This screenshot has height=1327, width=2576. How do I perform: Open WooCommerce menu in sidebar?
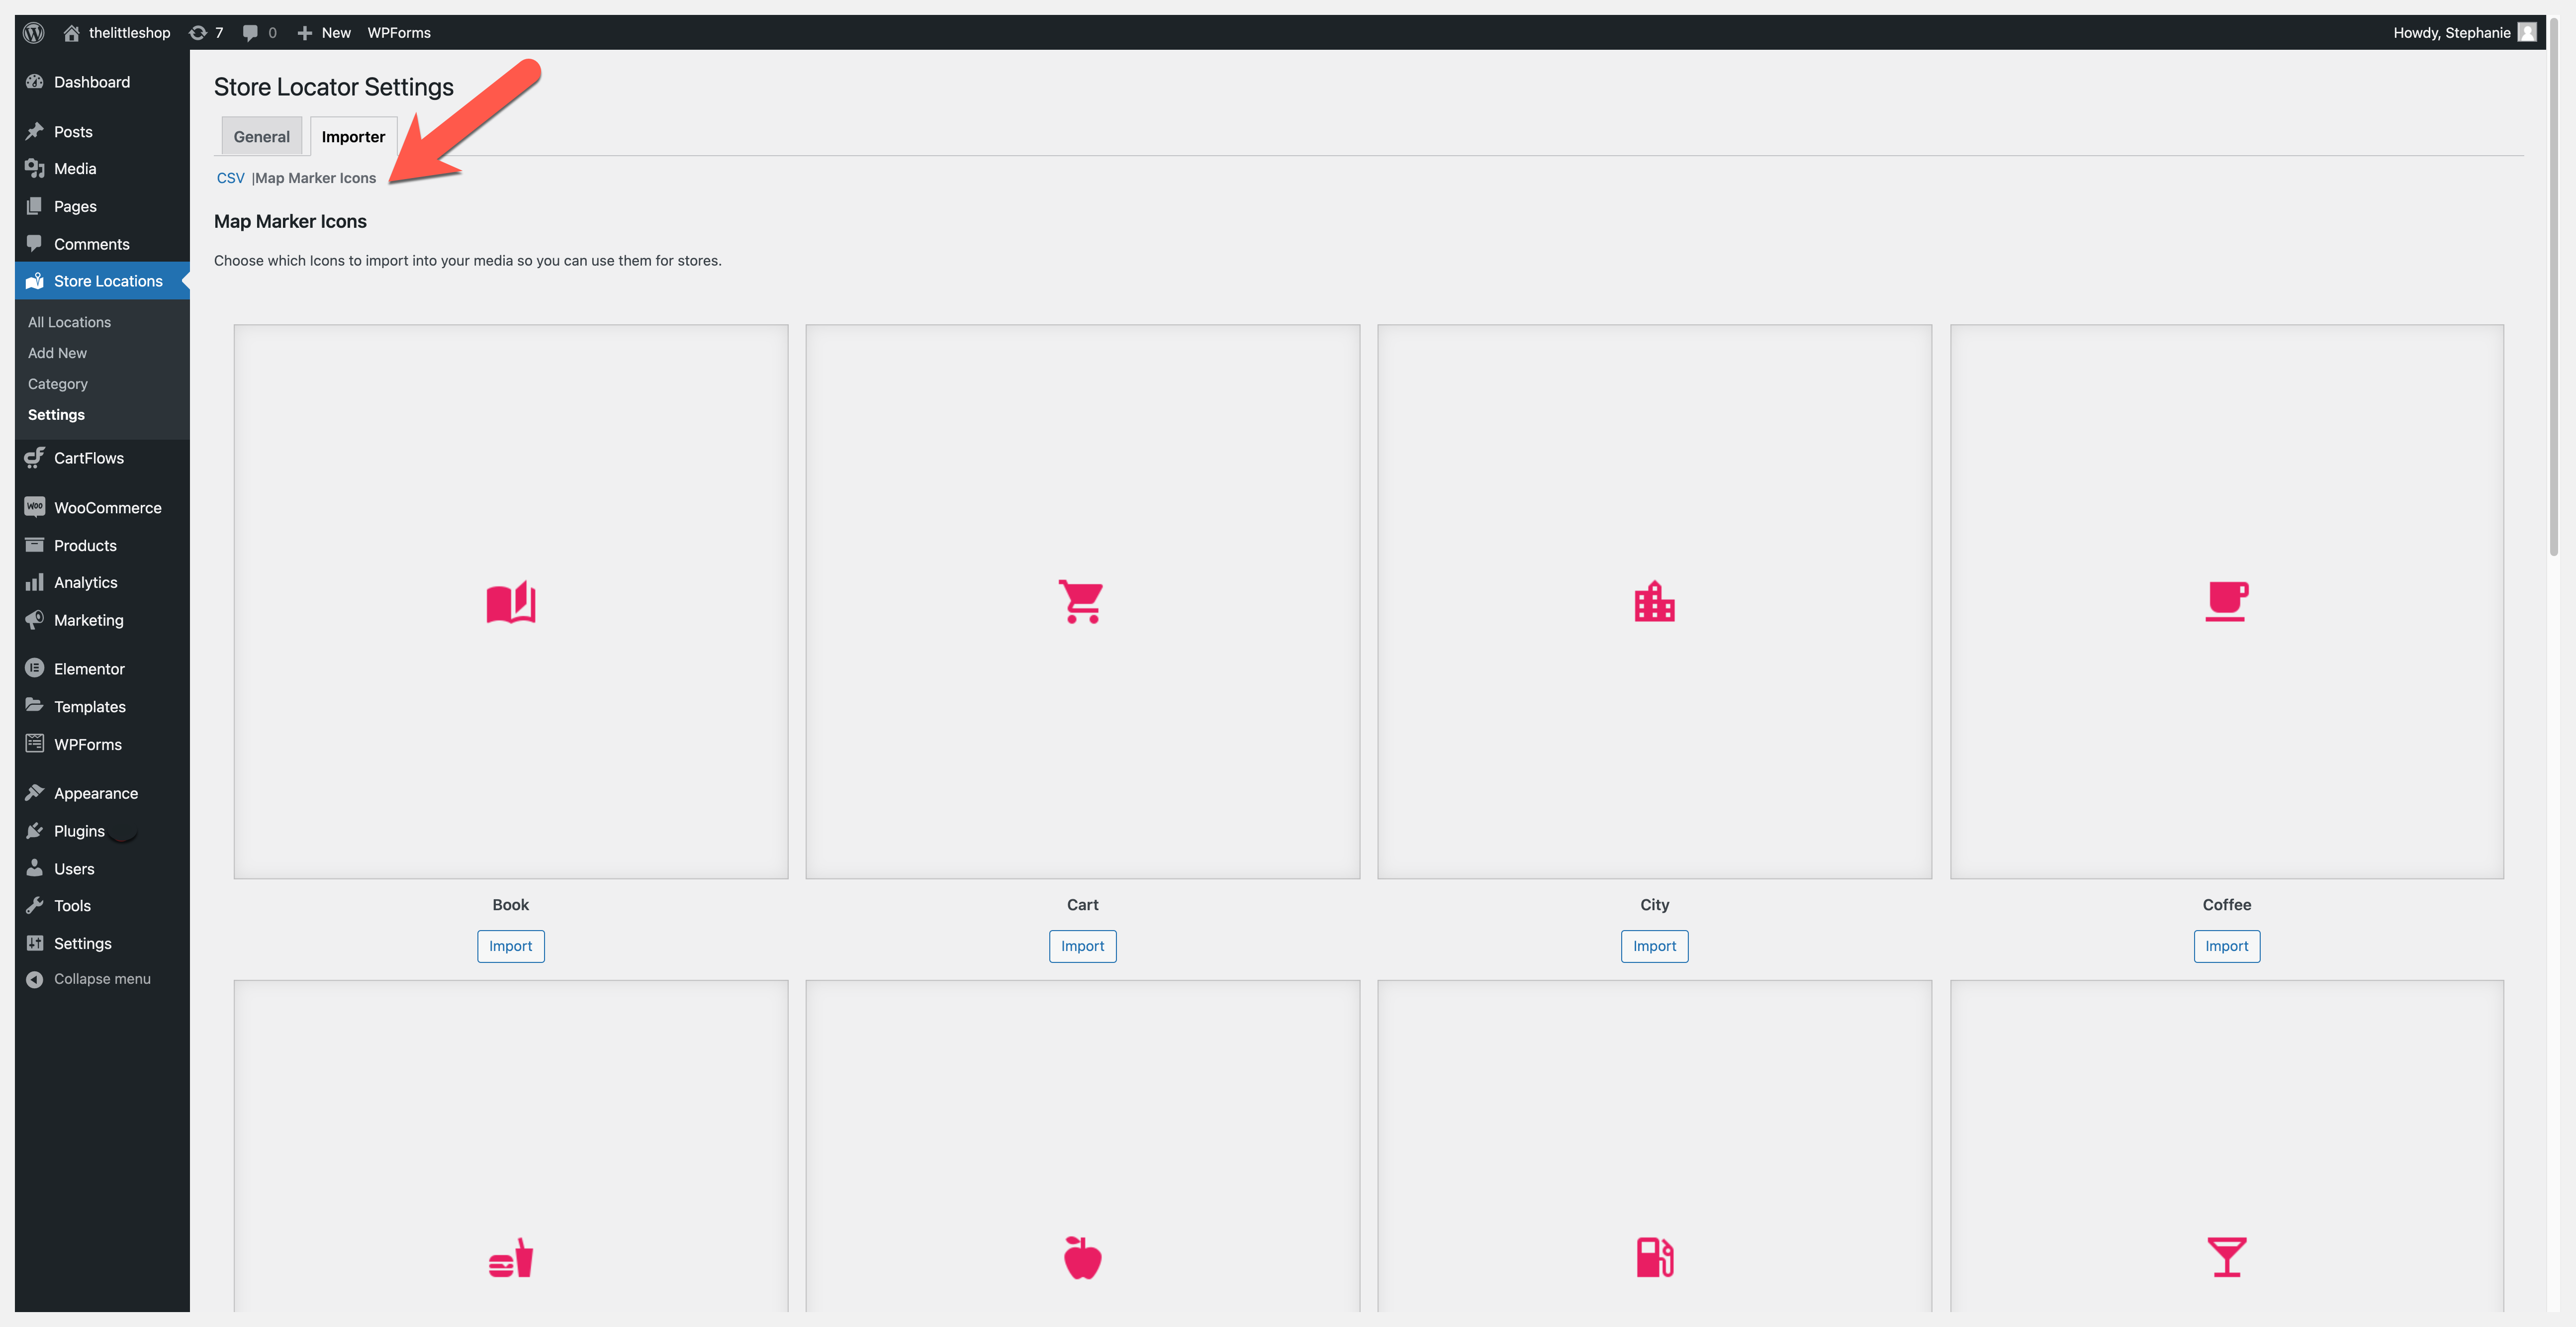(107, 508)
